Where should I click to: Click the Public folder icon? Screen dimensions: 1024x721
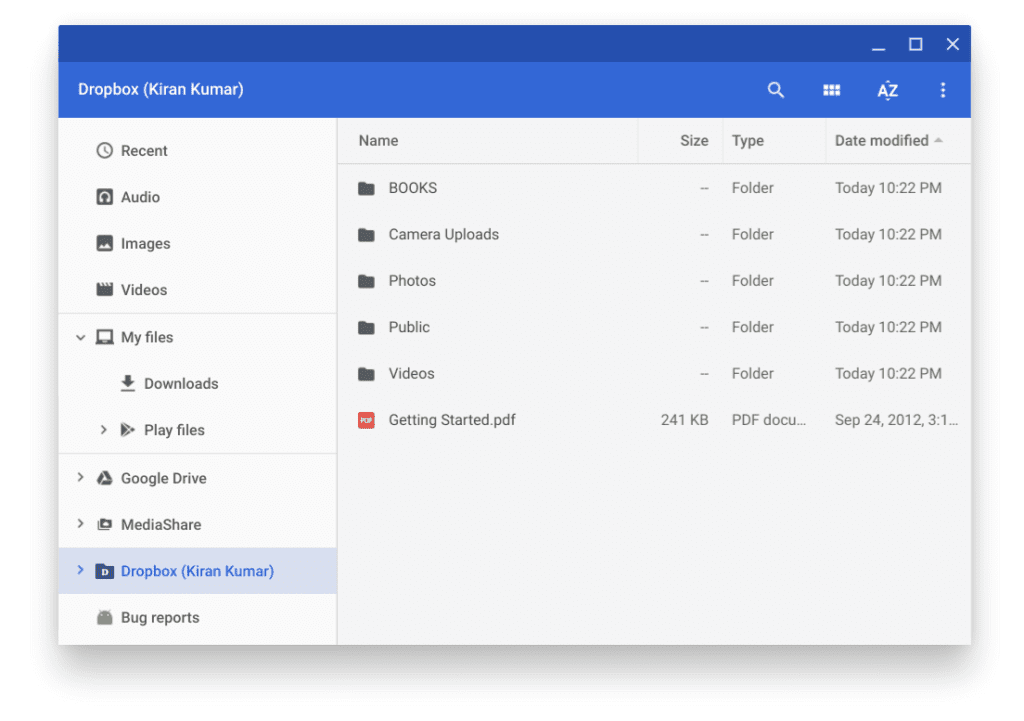click(366, 328)
